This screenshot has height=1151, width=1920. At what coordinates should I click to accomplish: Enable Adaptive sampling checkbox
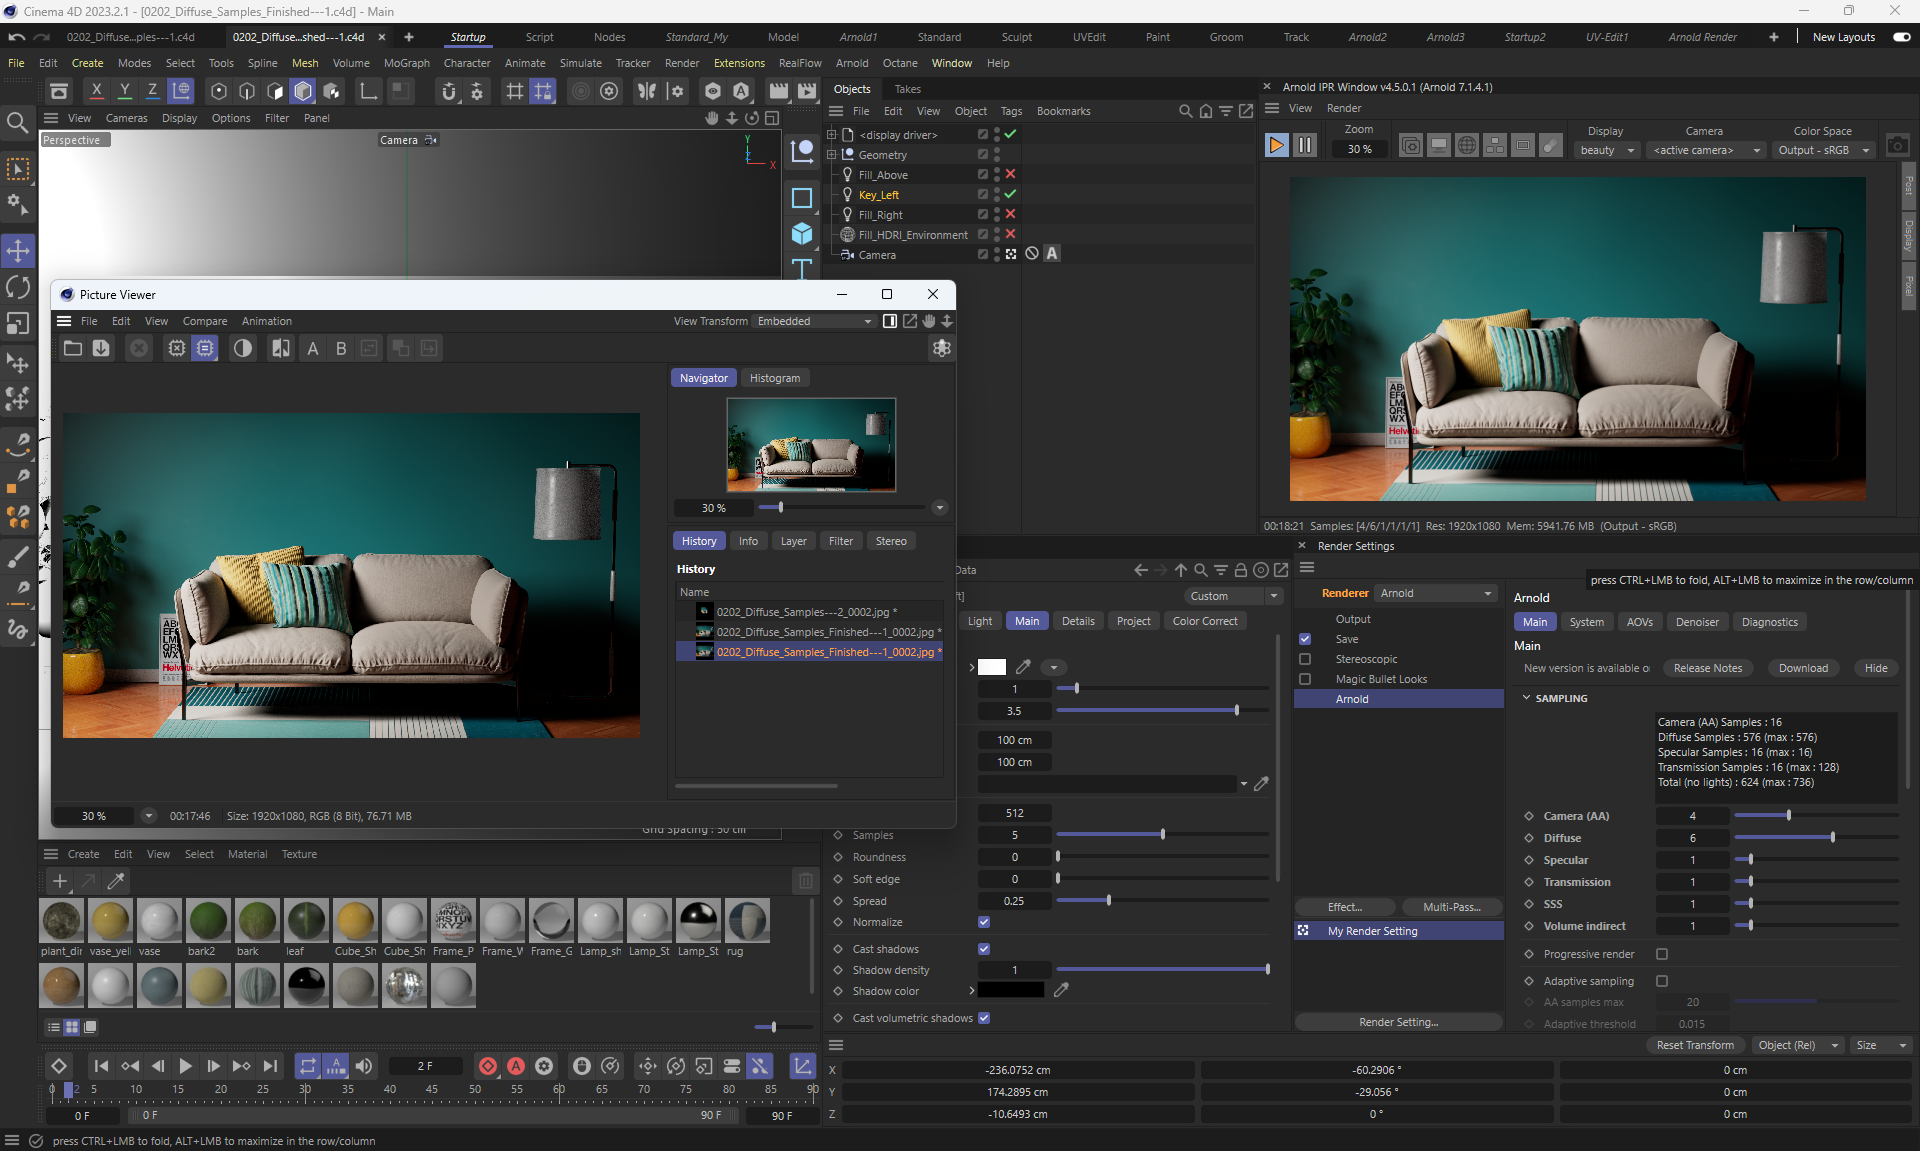pos(1662,981)
